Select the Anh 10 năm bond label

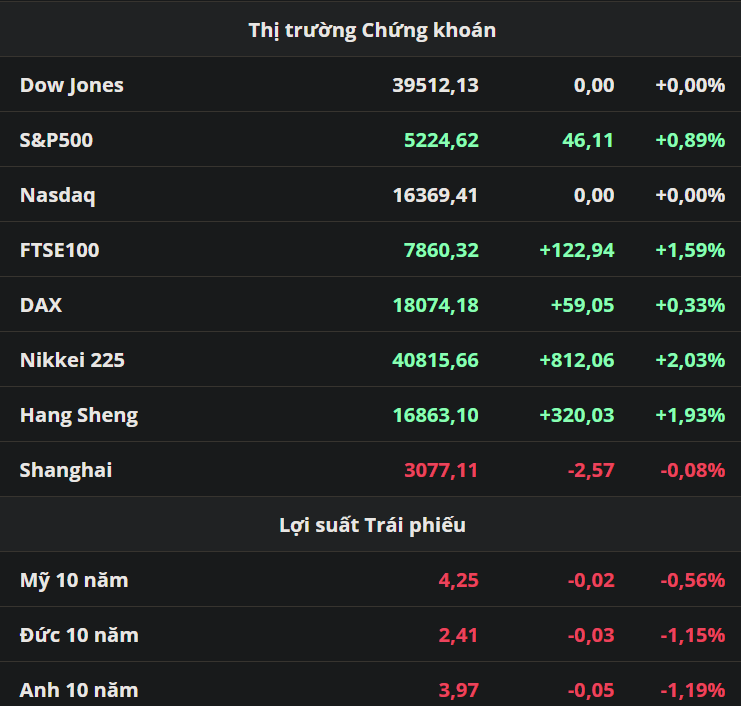(x=79, y=690)
